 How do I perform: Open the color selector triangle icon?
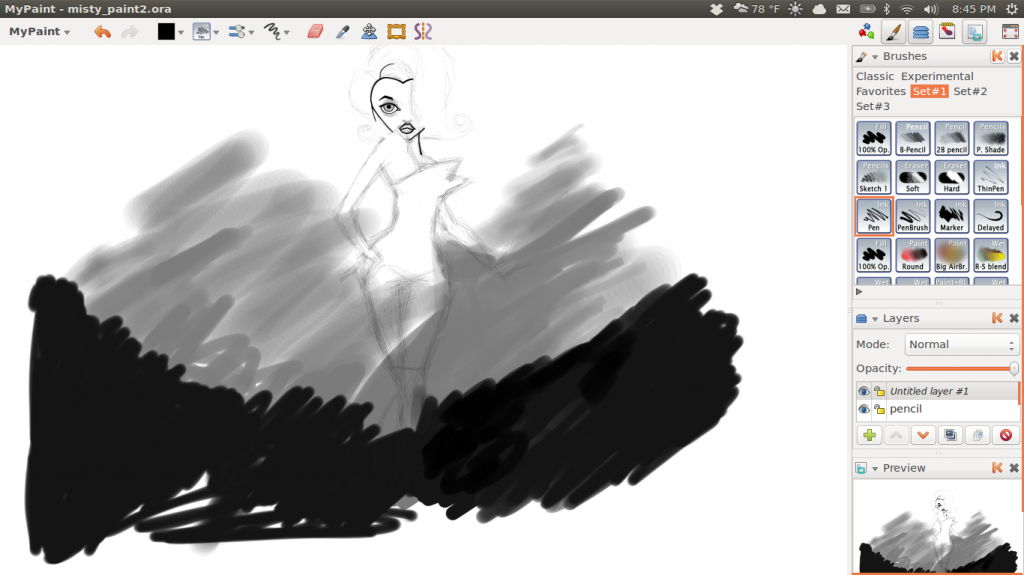867,31
